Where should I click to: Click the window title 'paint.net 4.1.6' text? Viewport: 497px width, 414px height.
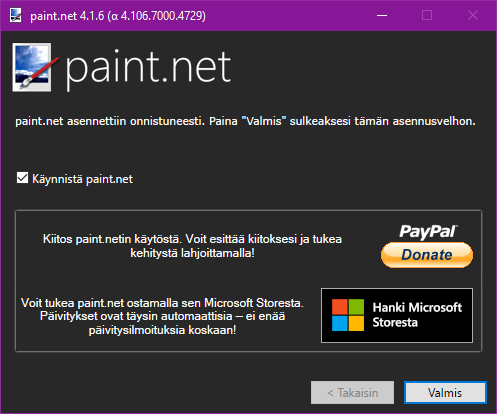point(118,16)
